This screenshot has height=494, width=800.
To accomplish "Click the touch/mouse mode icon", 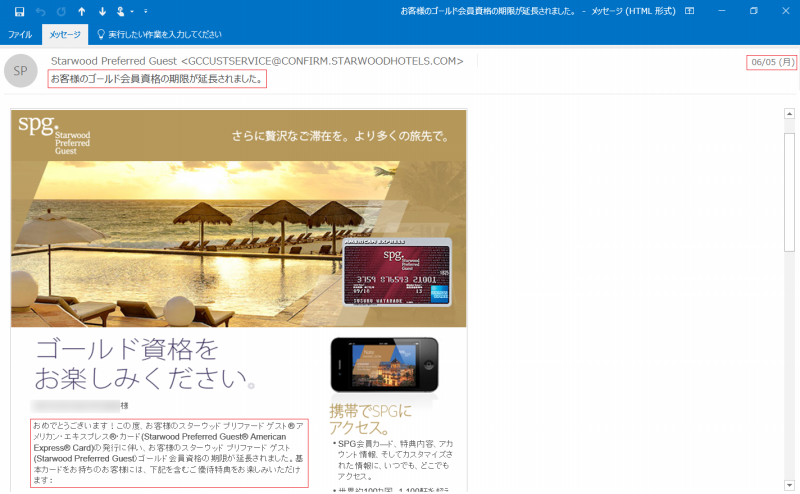I will pyautogui.click(x=121, y=11).
